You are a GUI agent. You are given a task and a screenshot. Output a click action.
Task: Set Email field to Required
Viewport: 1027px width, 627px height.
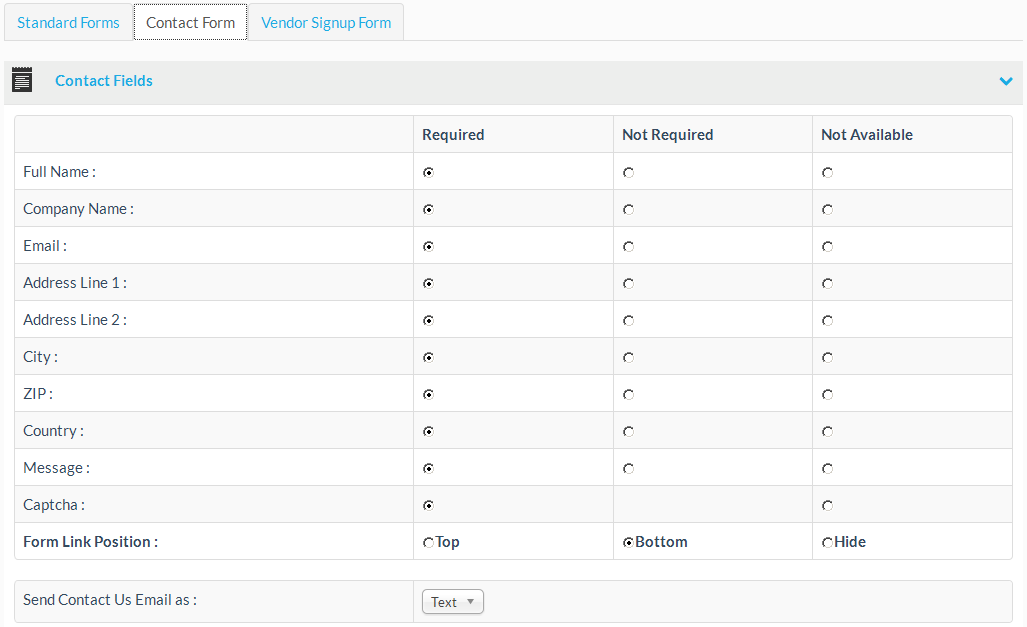click(x=428, y=247)
